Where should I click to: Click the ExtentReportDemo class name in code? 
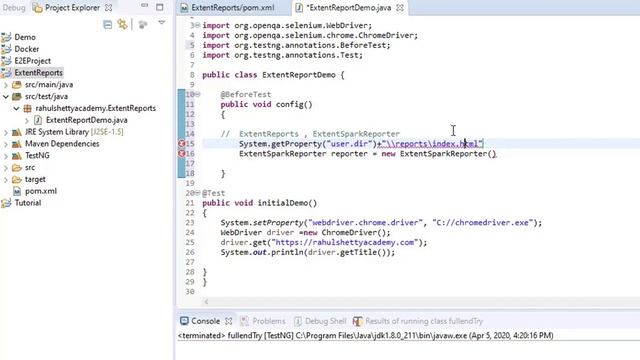299,75
